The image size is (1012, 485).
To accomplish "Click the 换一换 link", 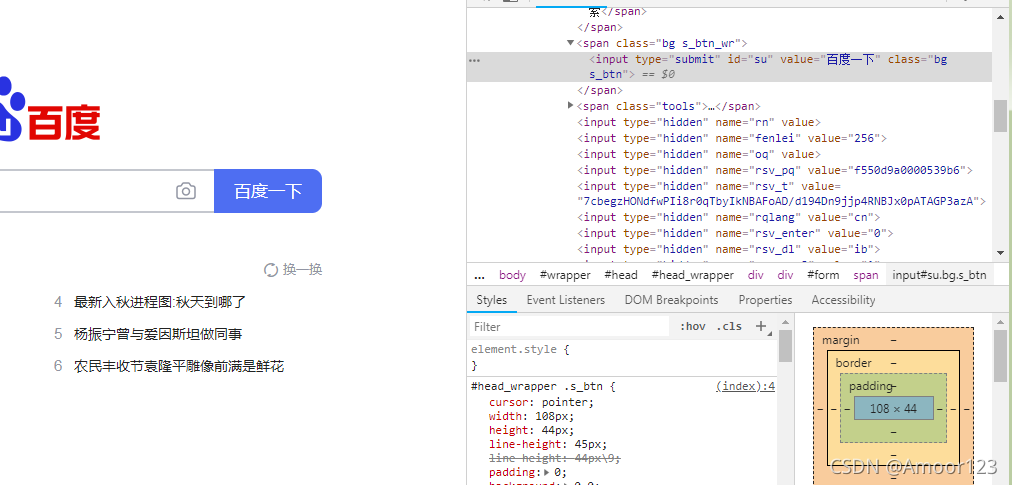I will pyautogui.click(x=302, y=269).
